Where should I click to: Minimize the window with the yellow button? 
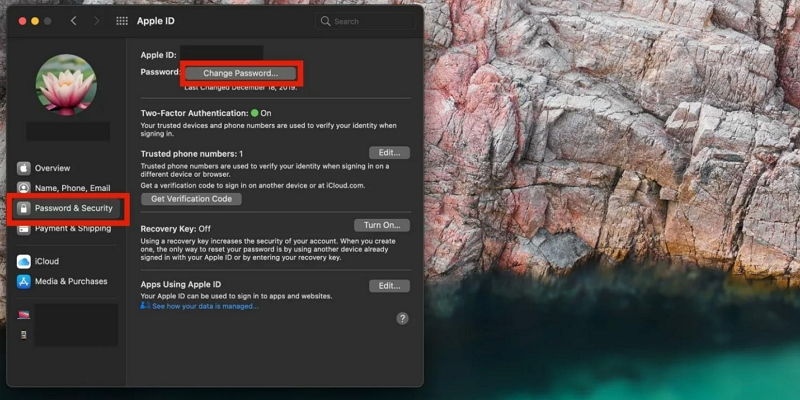point(35,21)
